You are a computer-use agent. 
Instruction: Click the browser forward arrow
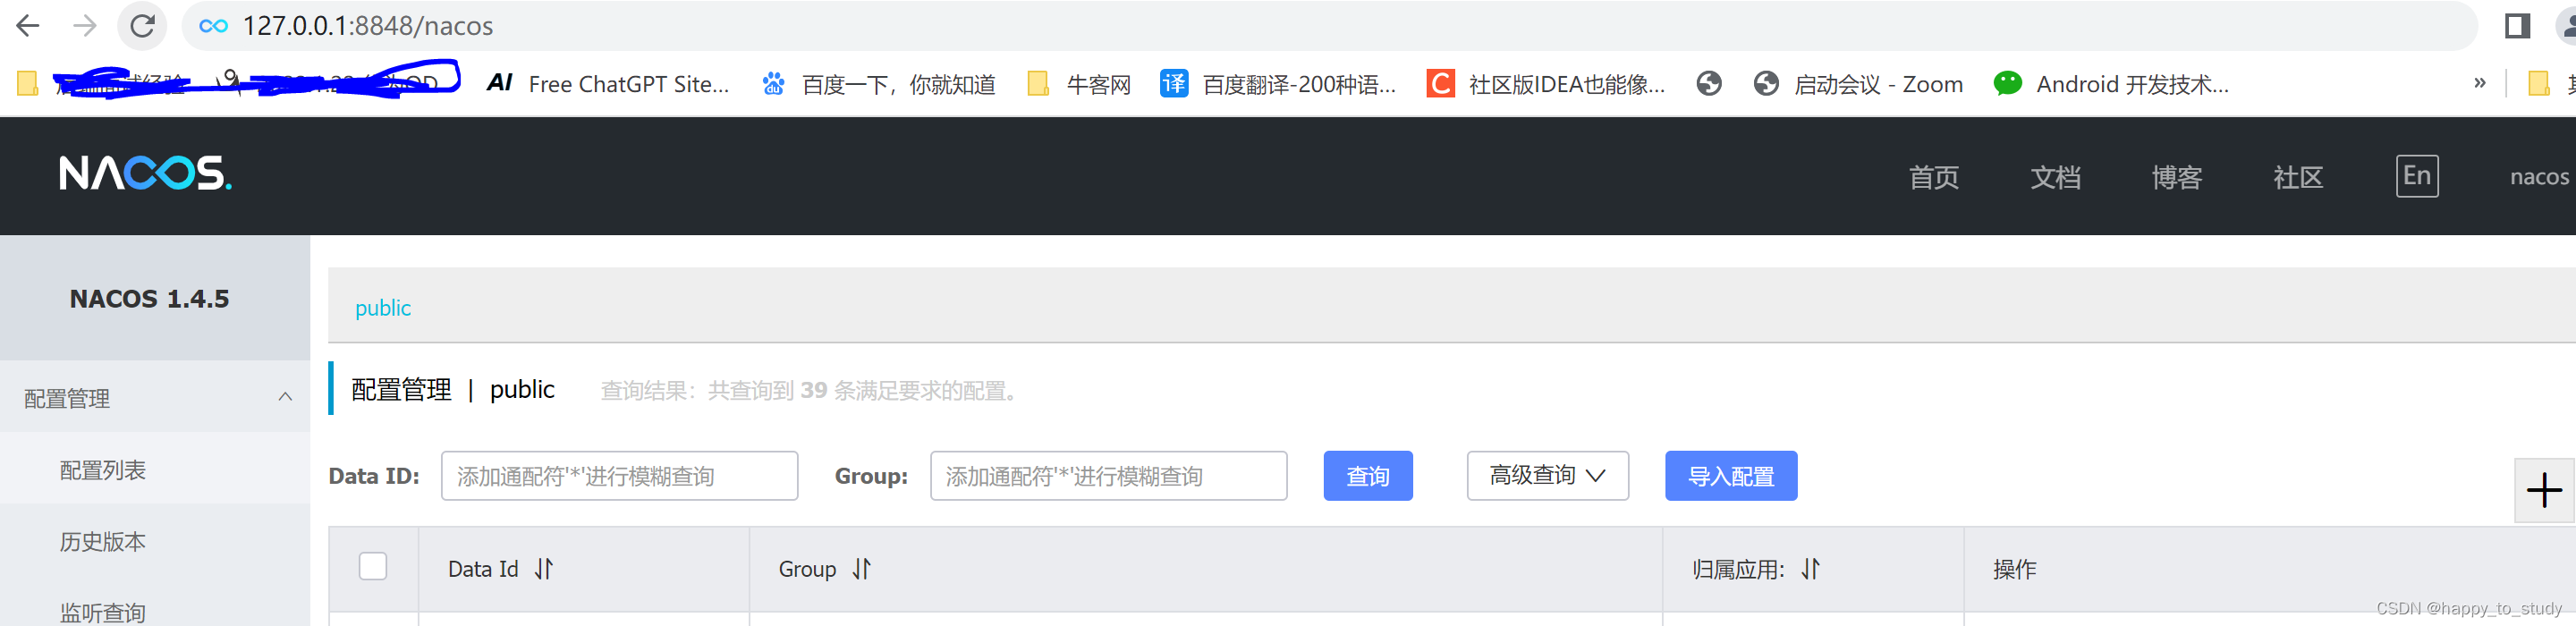[85, 26]
